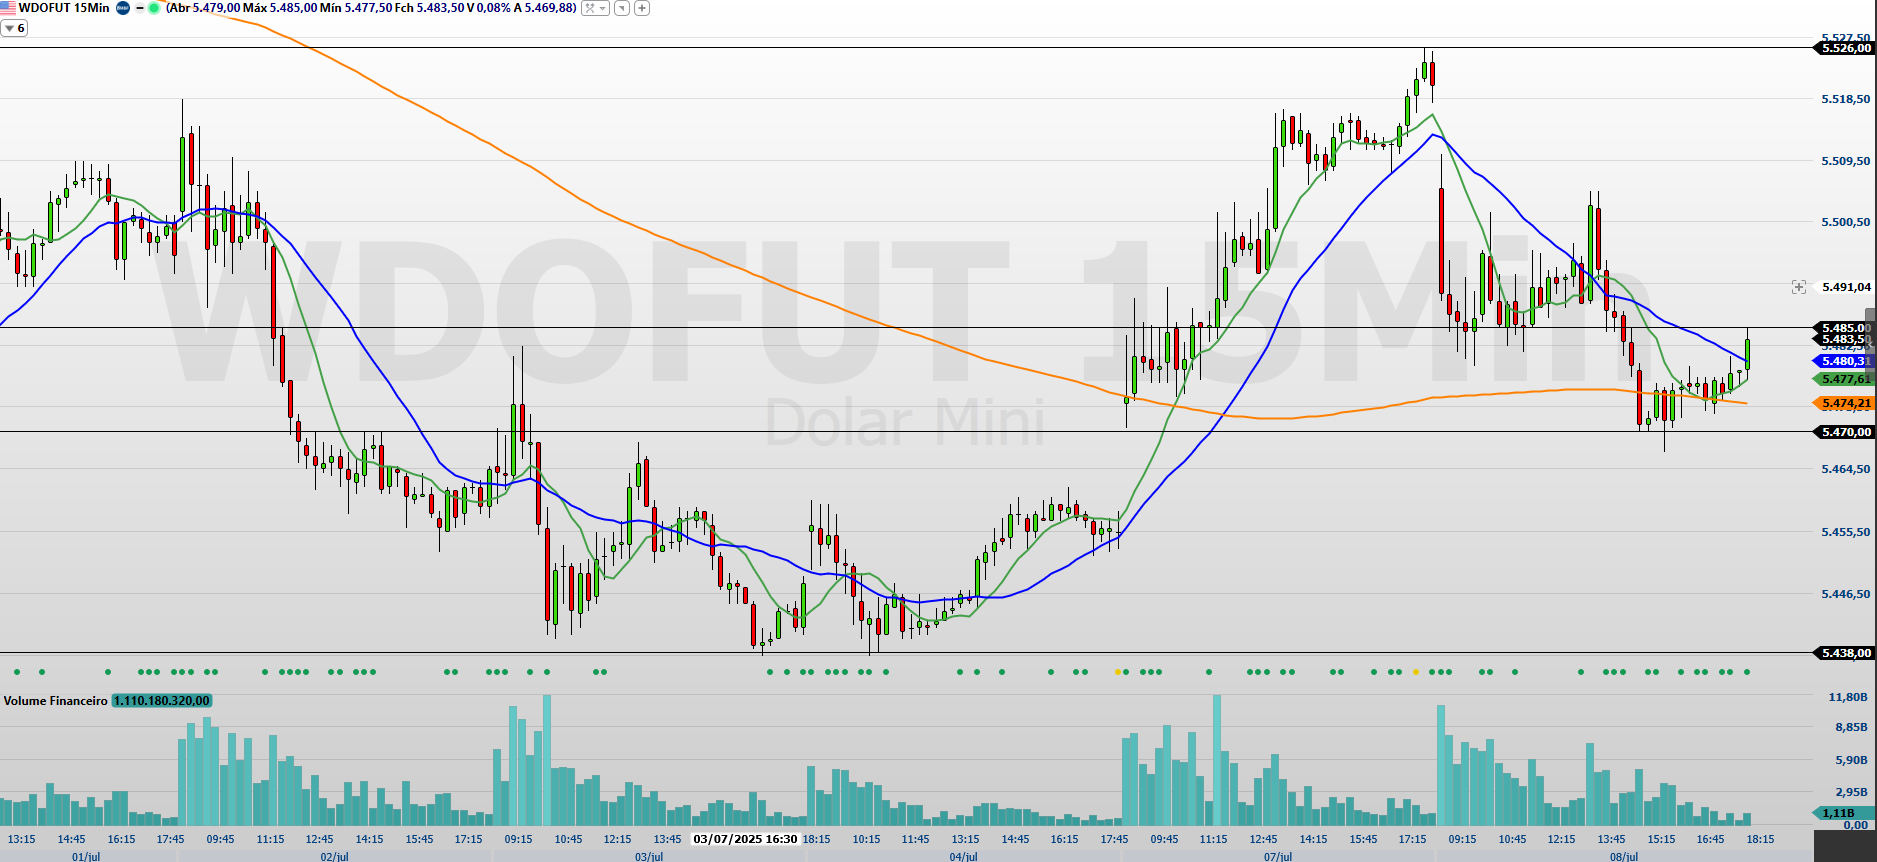Select the blue moving average tag 5.480,31
Screen dimensions: 1877x862
click(x=1842, y=361)
